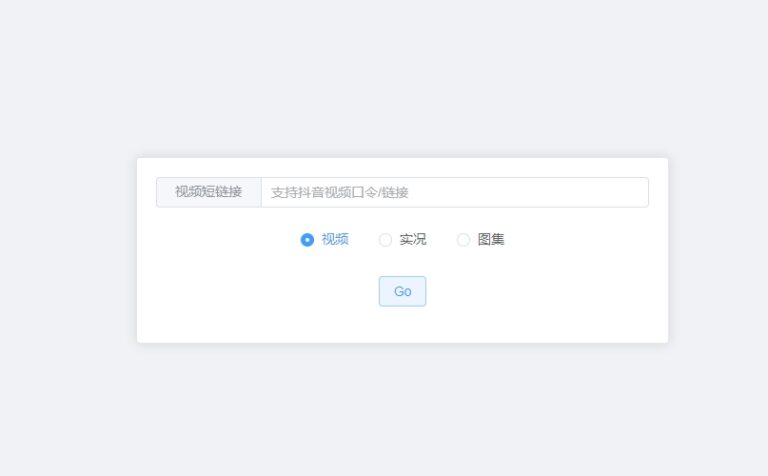Select the 实况 radio button

point(402,240)
